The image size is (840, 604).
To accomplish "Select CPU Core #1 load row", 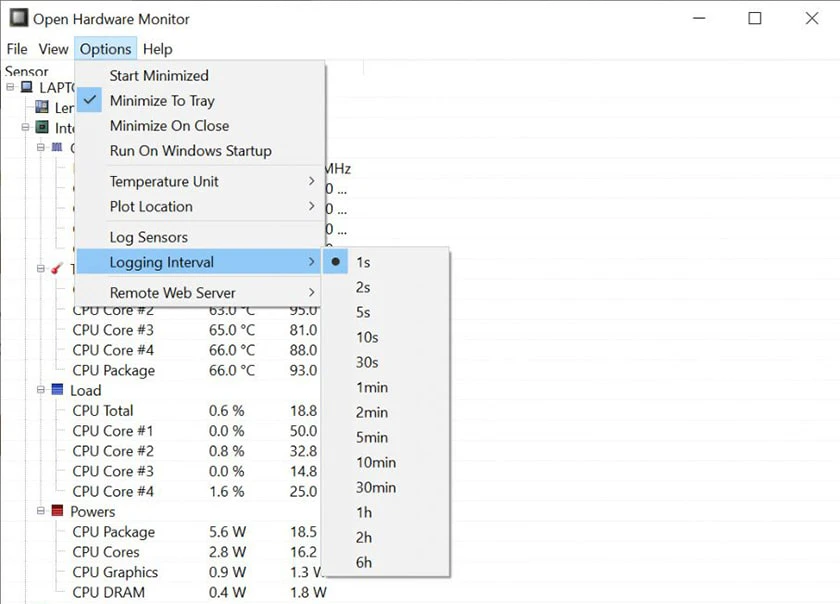I will (194, 431).
